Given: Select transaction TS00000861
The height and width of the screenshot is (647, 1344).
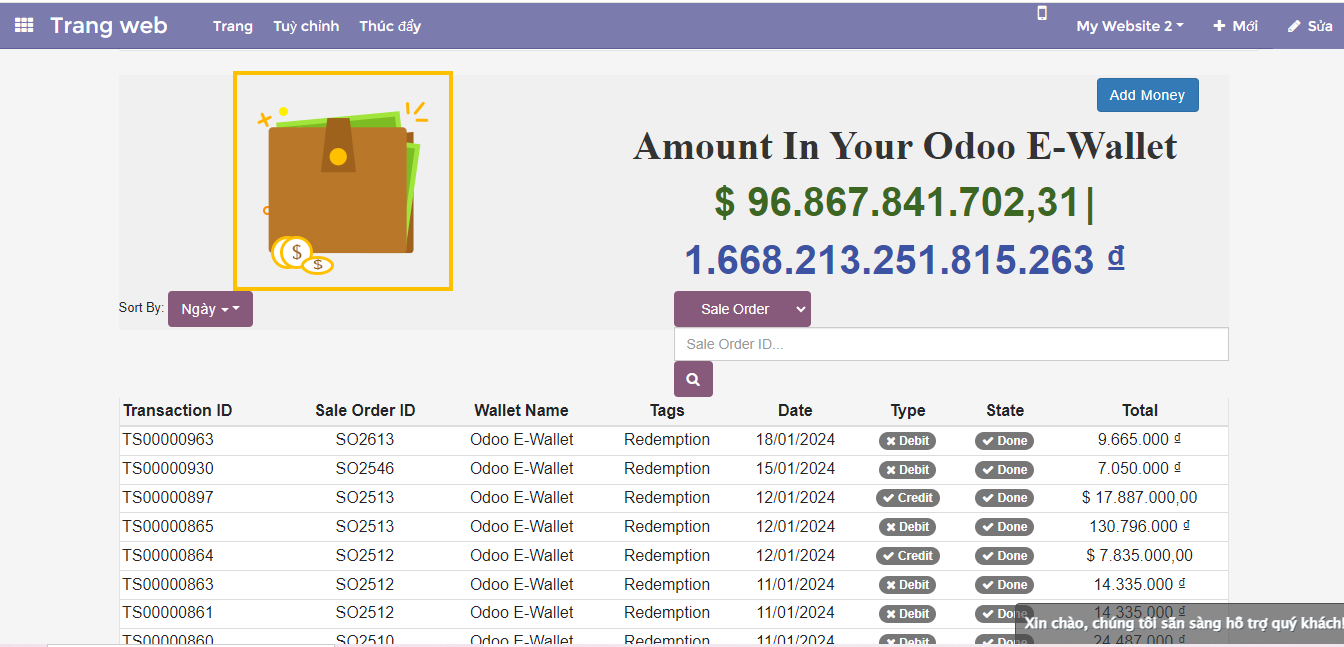Looking at the screenshot, I should click(x=168, y=612).
